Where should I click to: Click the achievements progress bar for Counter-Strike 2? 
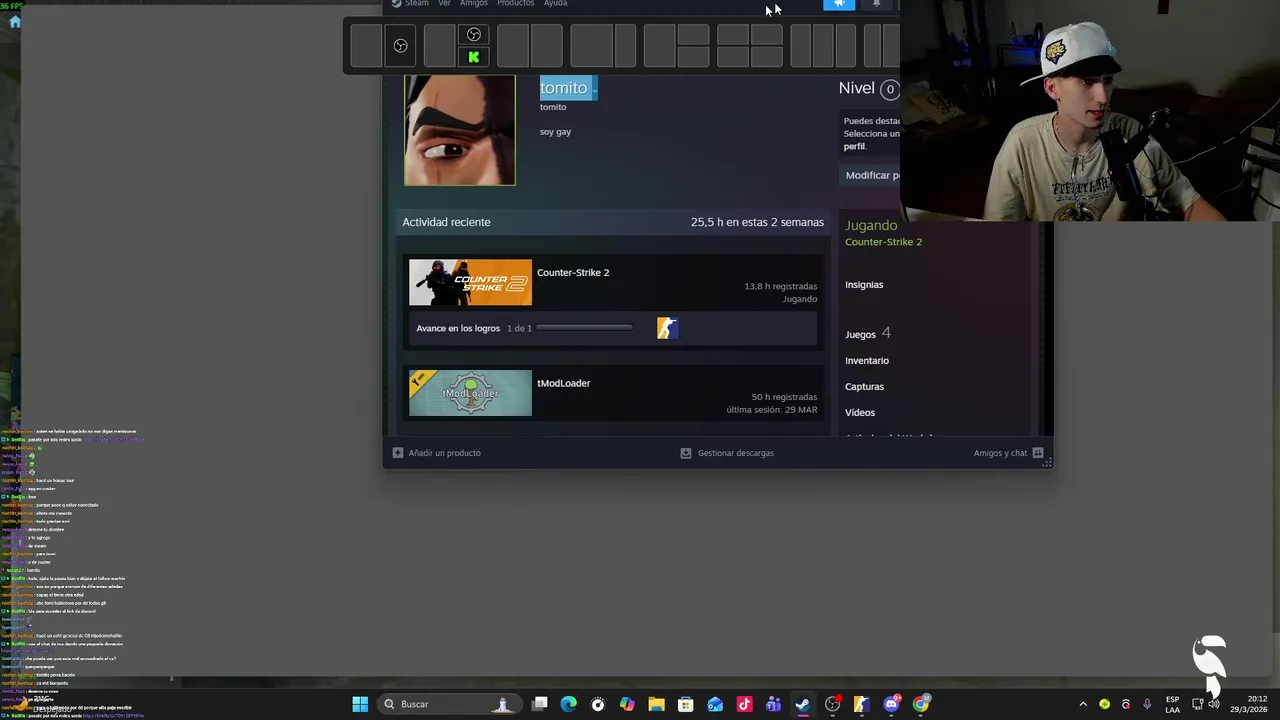click(584, 328)
